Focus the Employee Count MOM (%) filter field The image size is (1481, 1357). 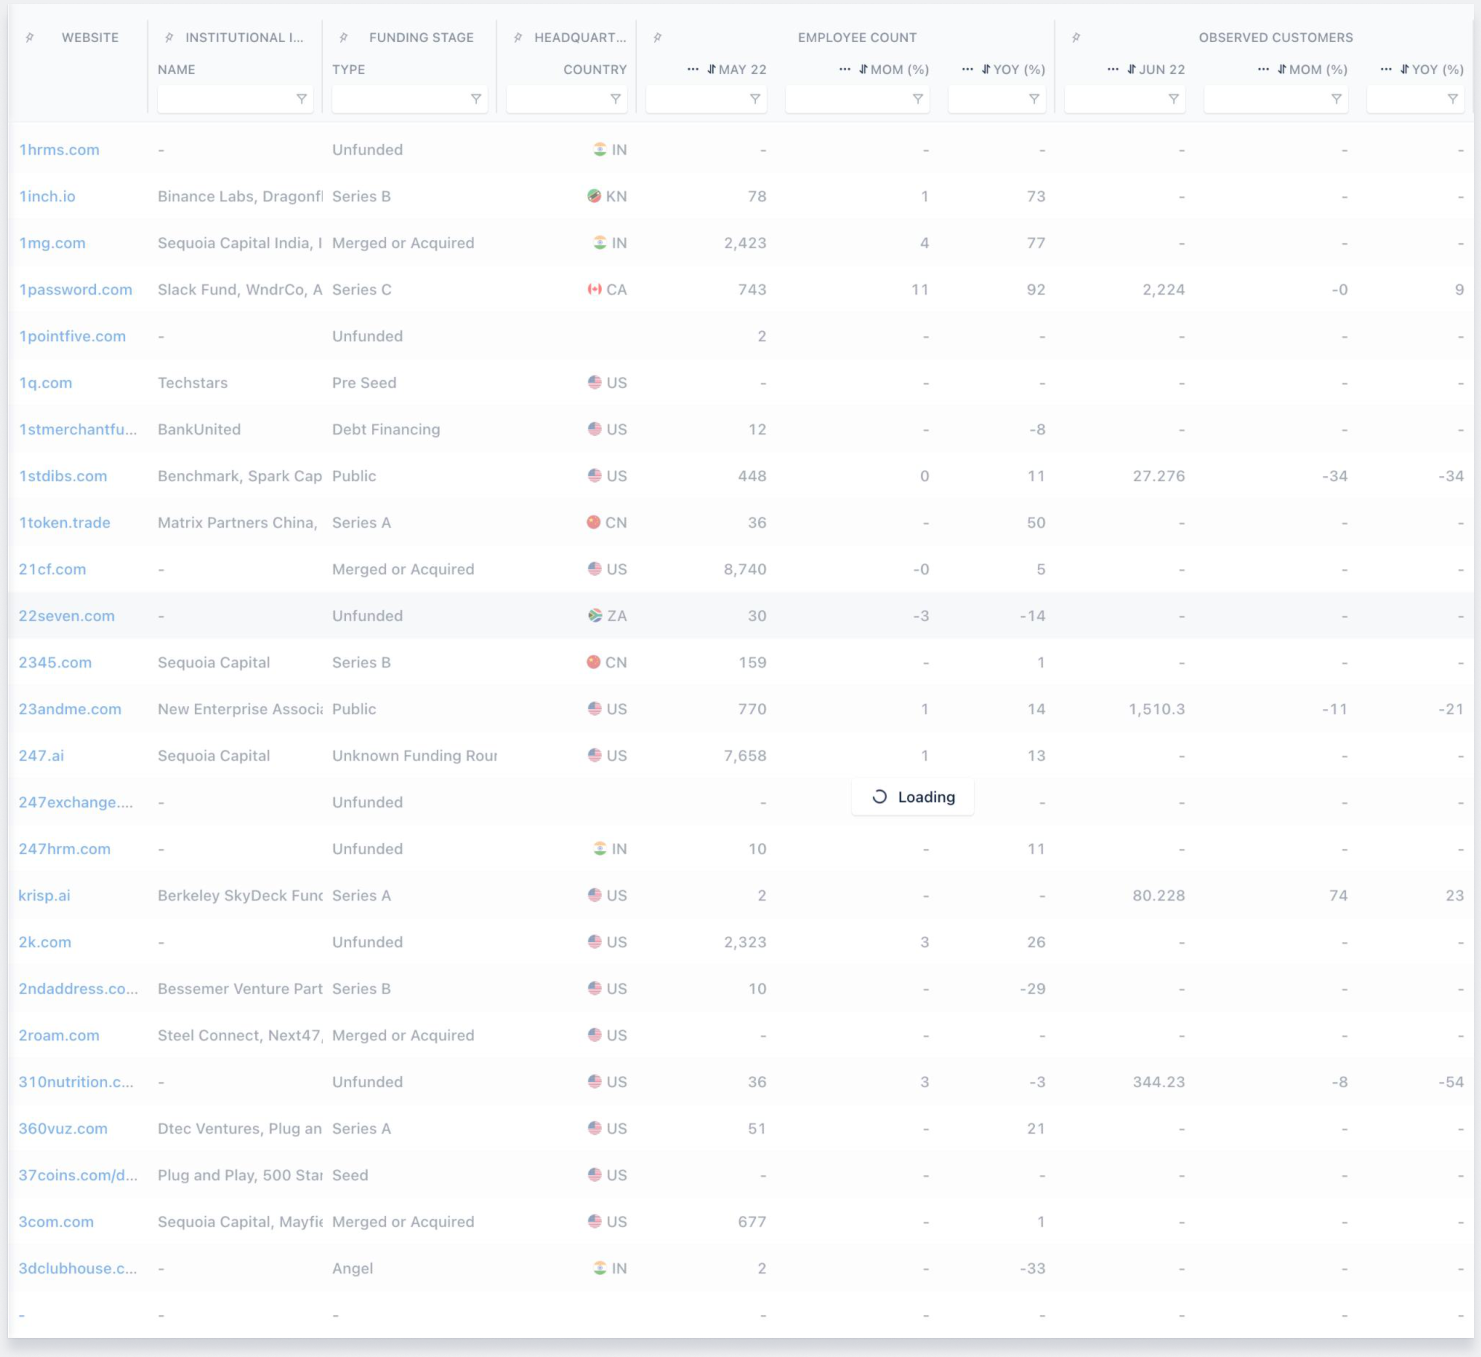pos(857,99)
